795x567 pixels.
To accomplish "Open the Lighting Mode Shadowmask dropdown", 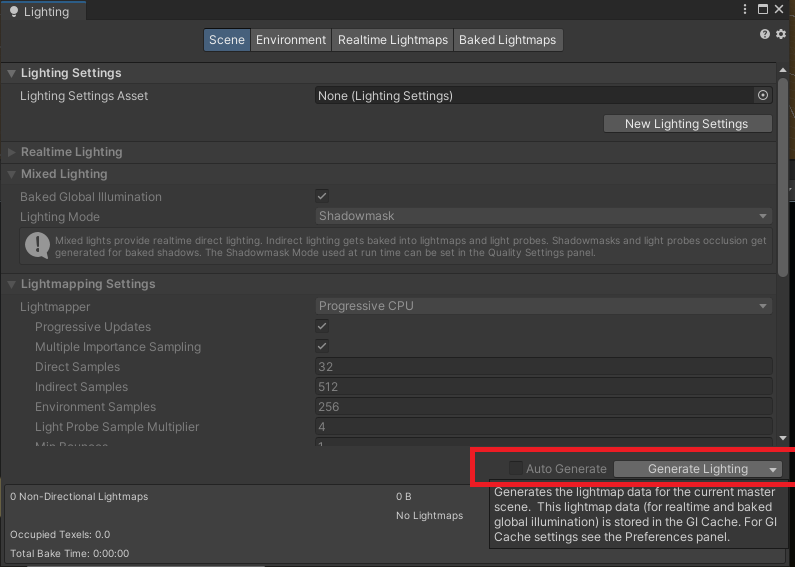I will point(543,217).
